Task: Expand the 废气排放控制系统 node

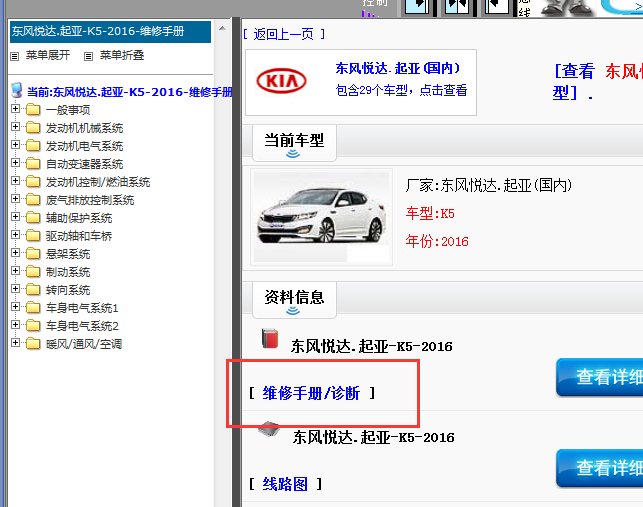Action: click(x=15, y=199)
